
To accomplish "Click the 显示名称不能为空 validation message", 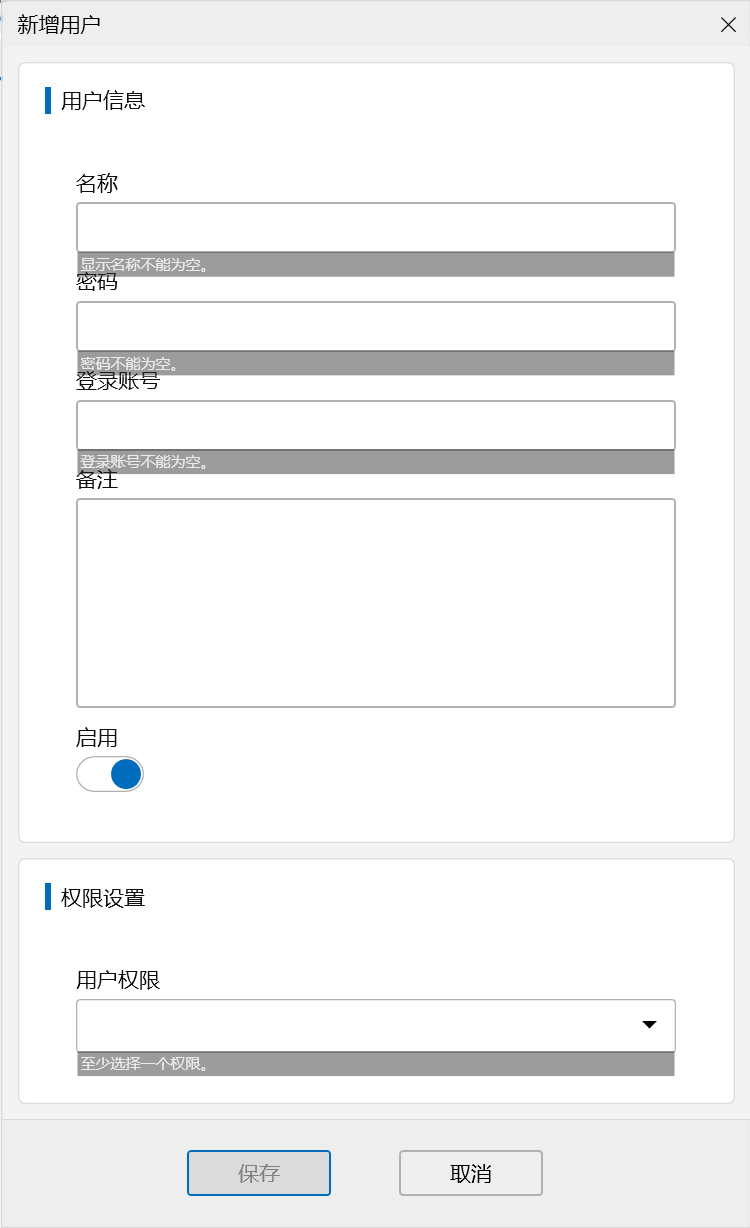I will [144, 265].
